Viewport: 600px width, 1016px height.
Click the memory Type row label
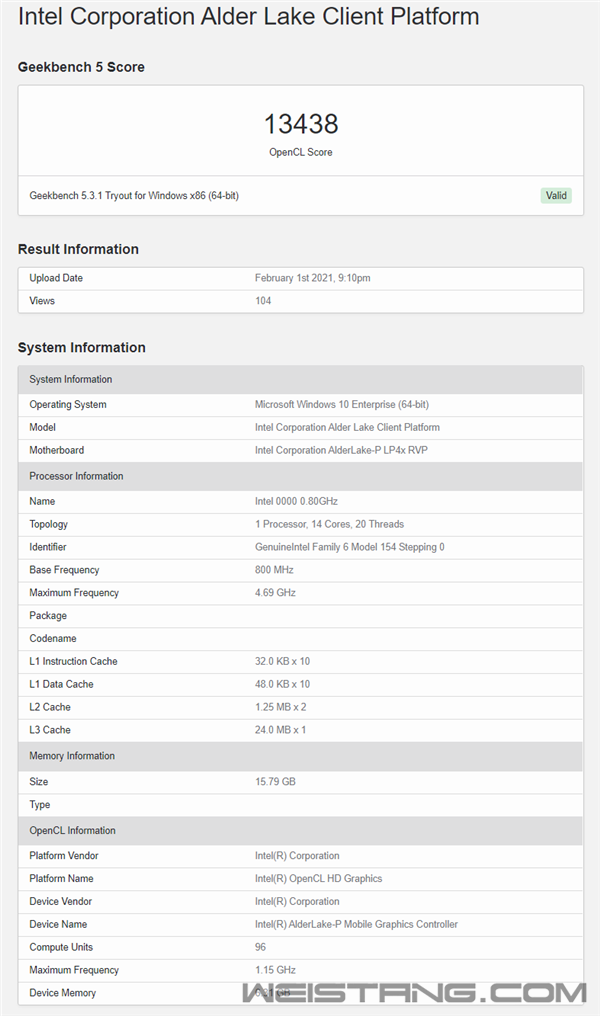click(40, 805)
